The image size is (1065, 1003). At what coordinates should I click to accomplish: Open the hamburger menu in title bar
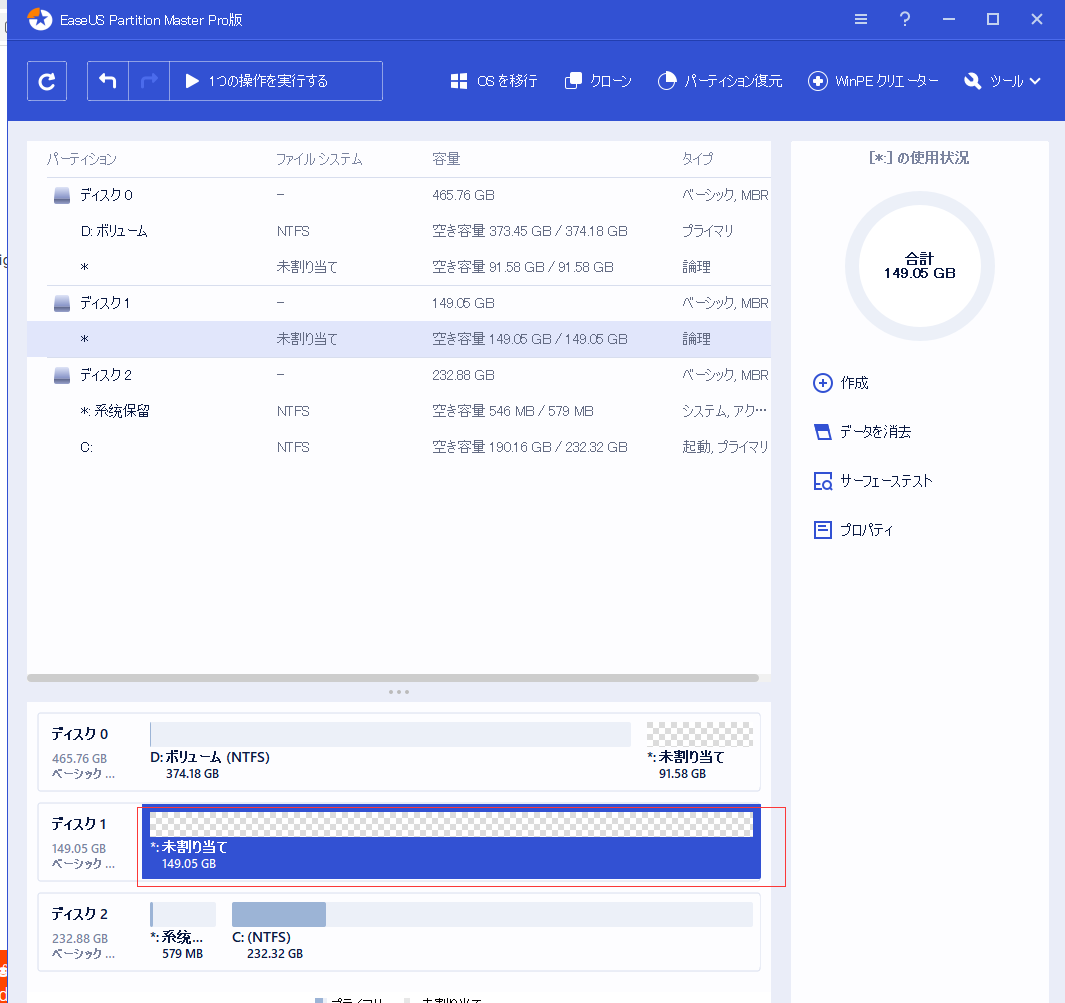tap(861, 19)
